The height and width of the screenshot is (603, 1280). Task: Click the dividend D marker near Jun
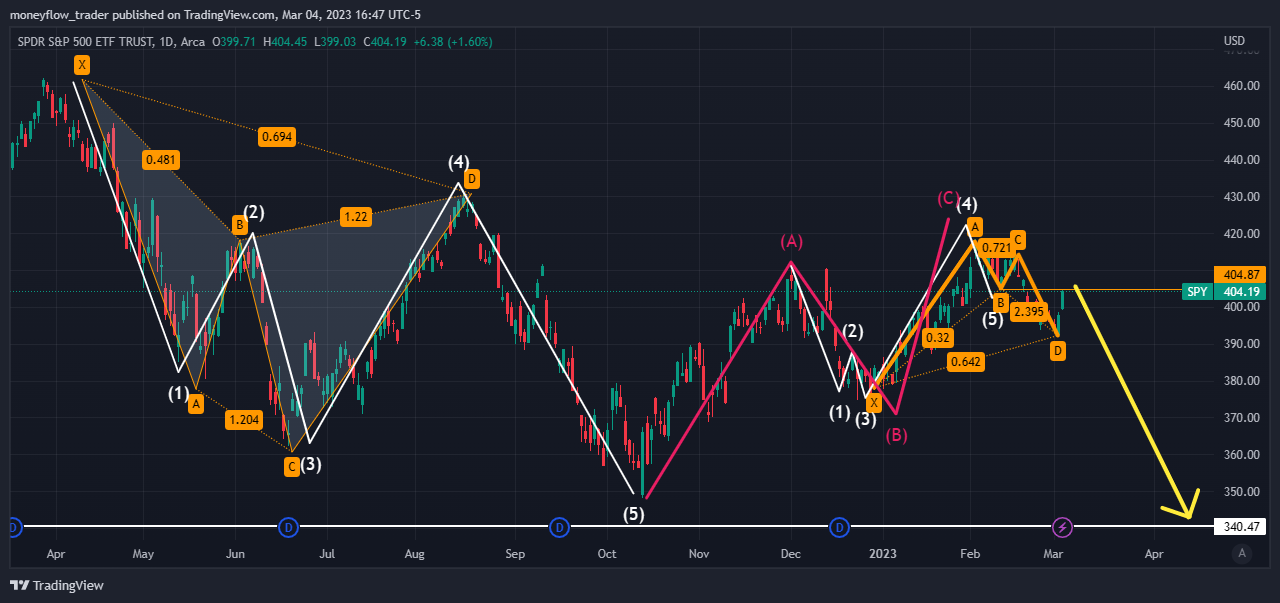pos(288,526)
